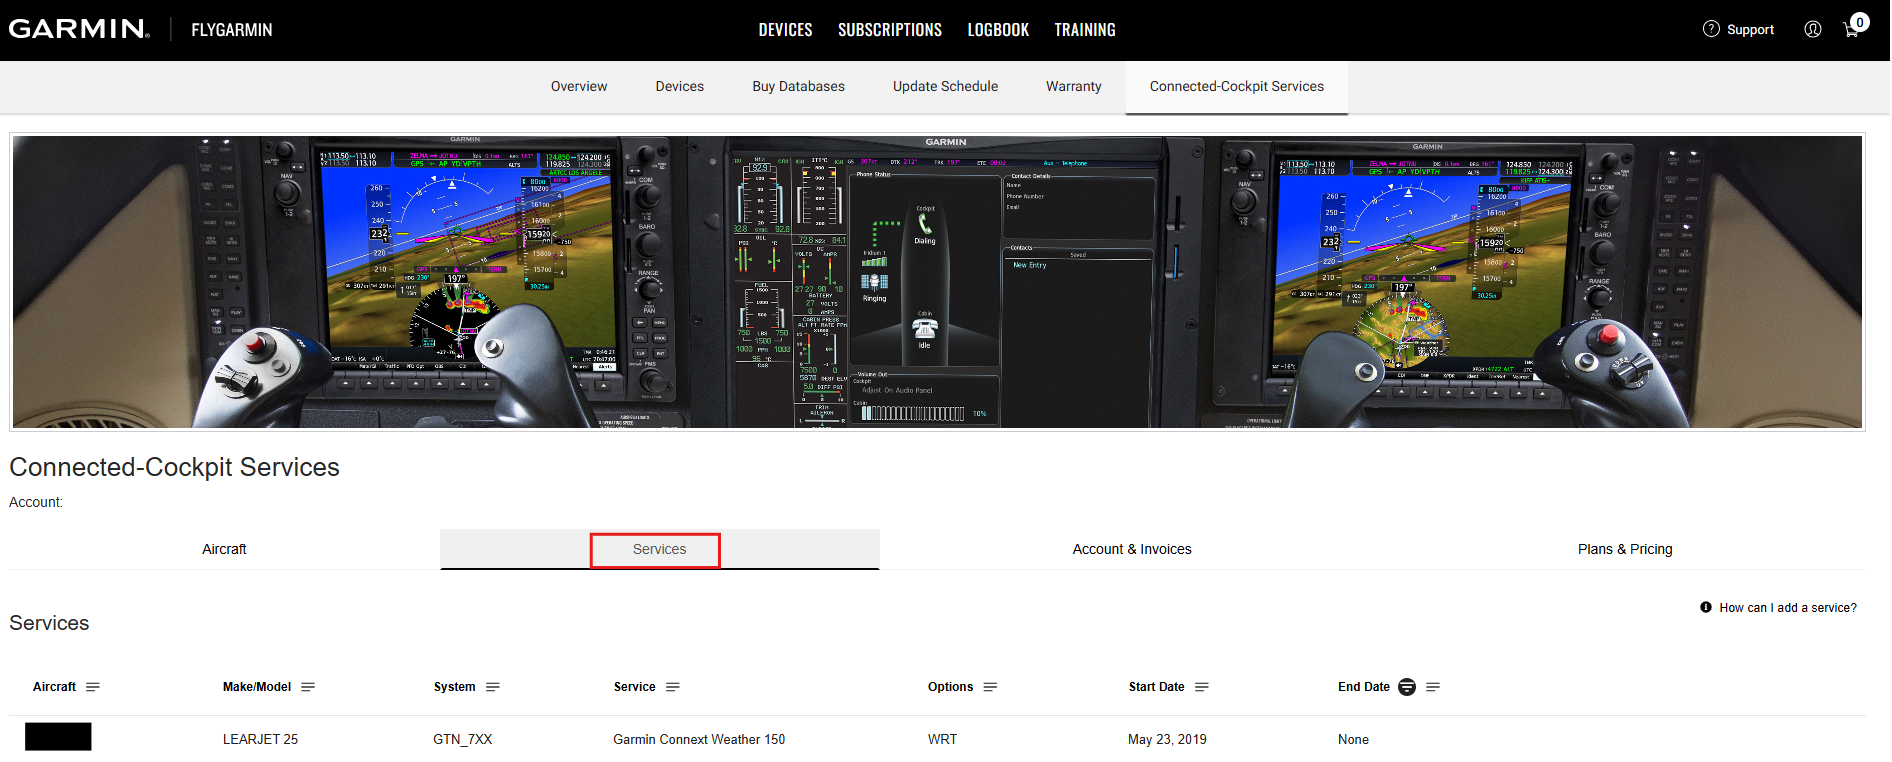
Task: Click the redacted aircraft cell in first row
Action: (58, 737)
